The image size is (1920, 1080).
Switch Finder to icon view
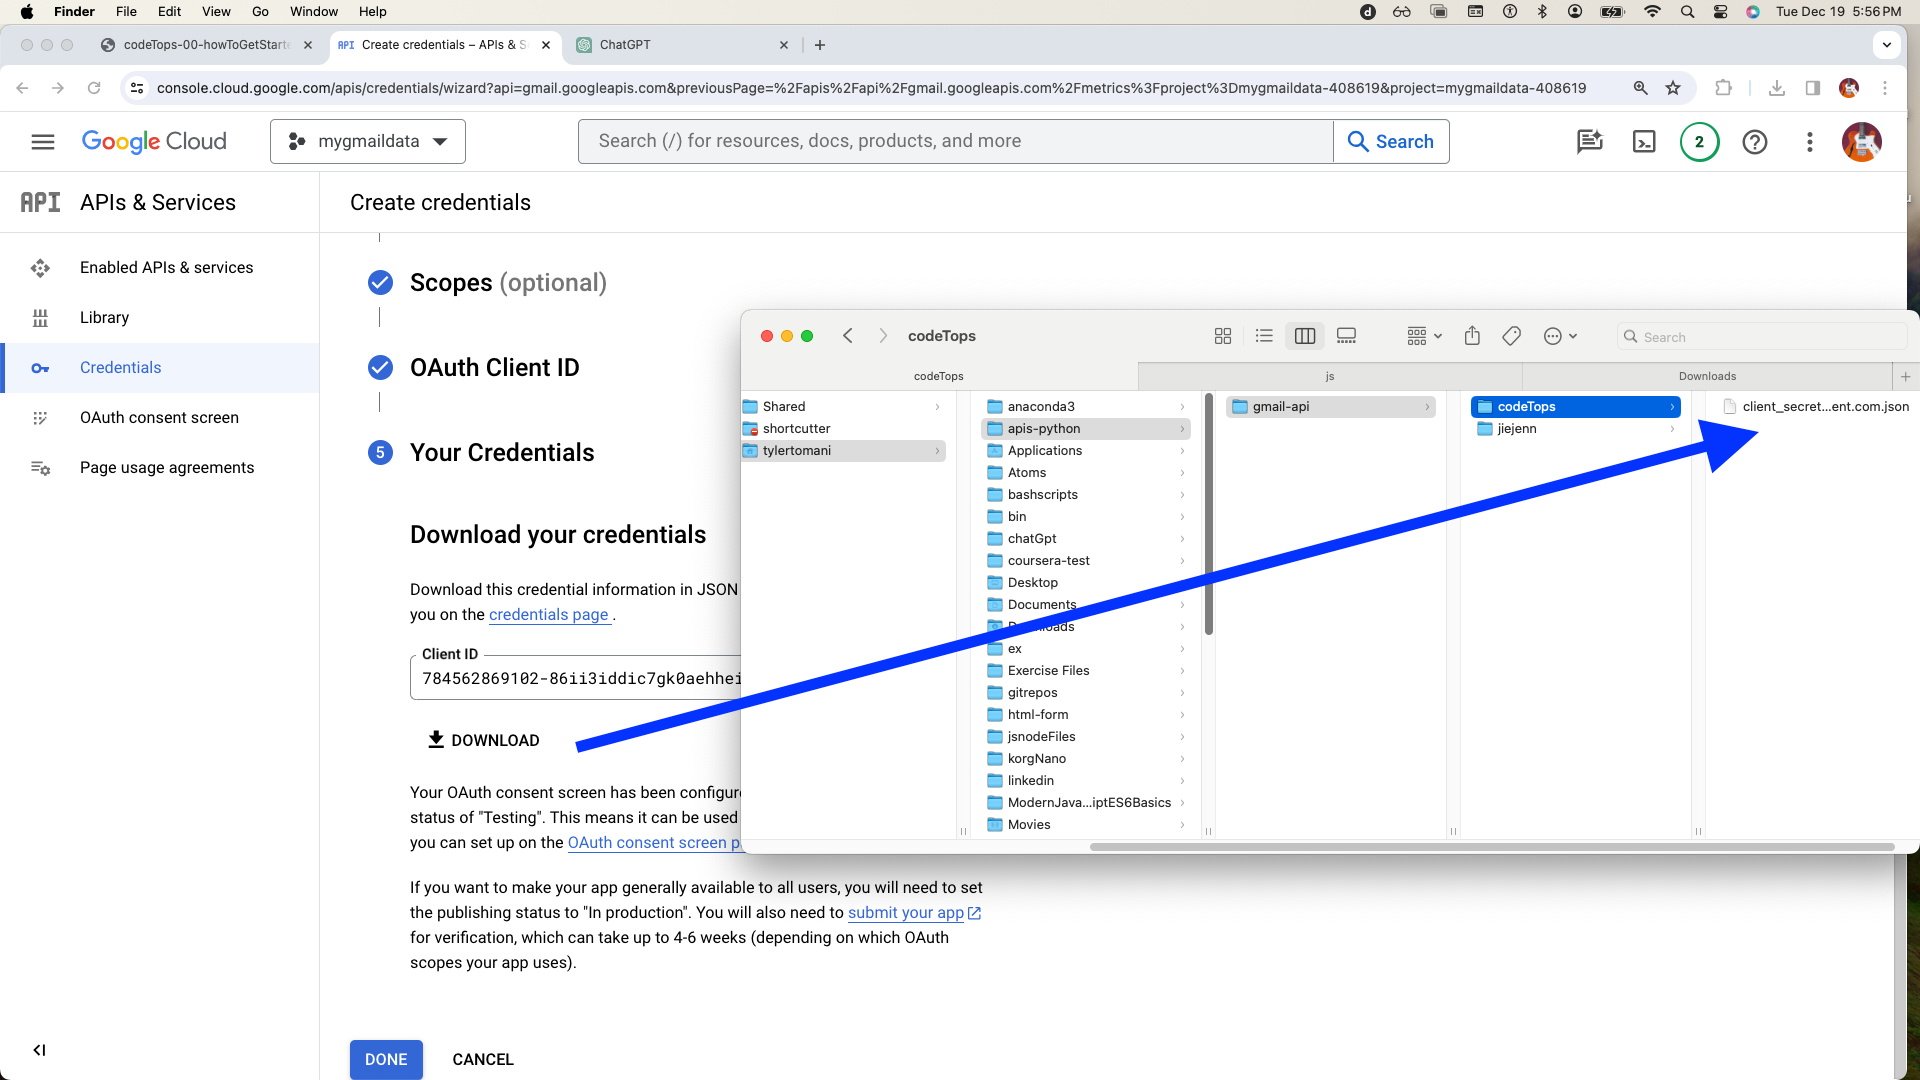pos(1223,336)
